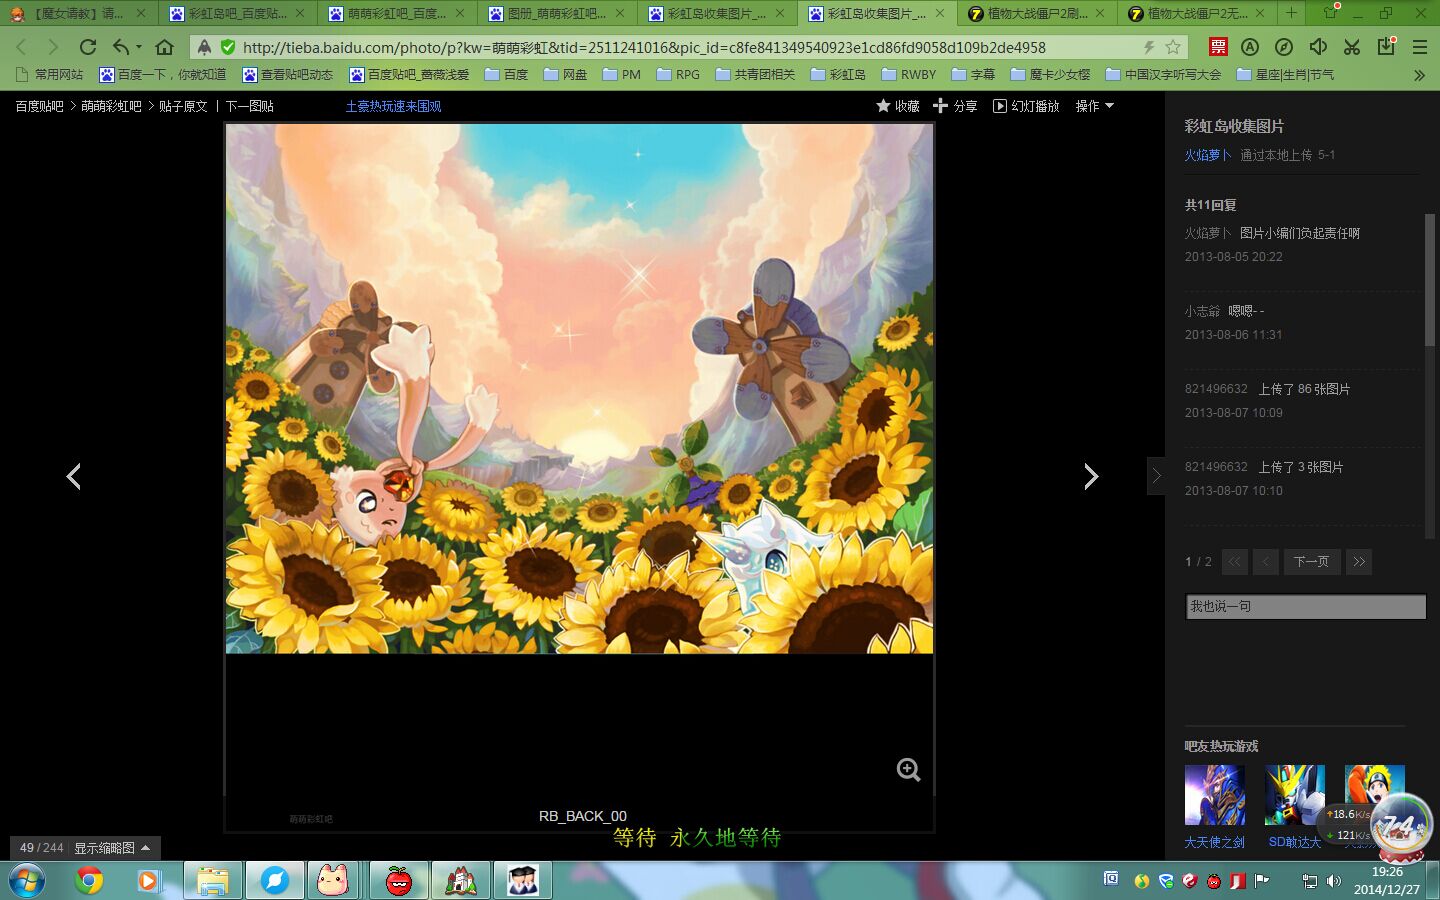This screenshot has height=900, width=1440.
Task: Click the 下一图贴 link
Action: click(x=249, y=106)
